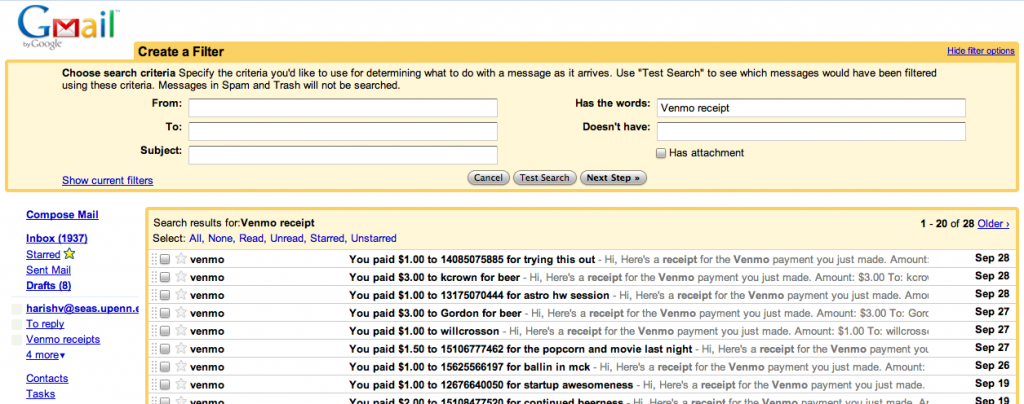Open Sent Mail folder

pyautogui.click(x=48, y=270)
